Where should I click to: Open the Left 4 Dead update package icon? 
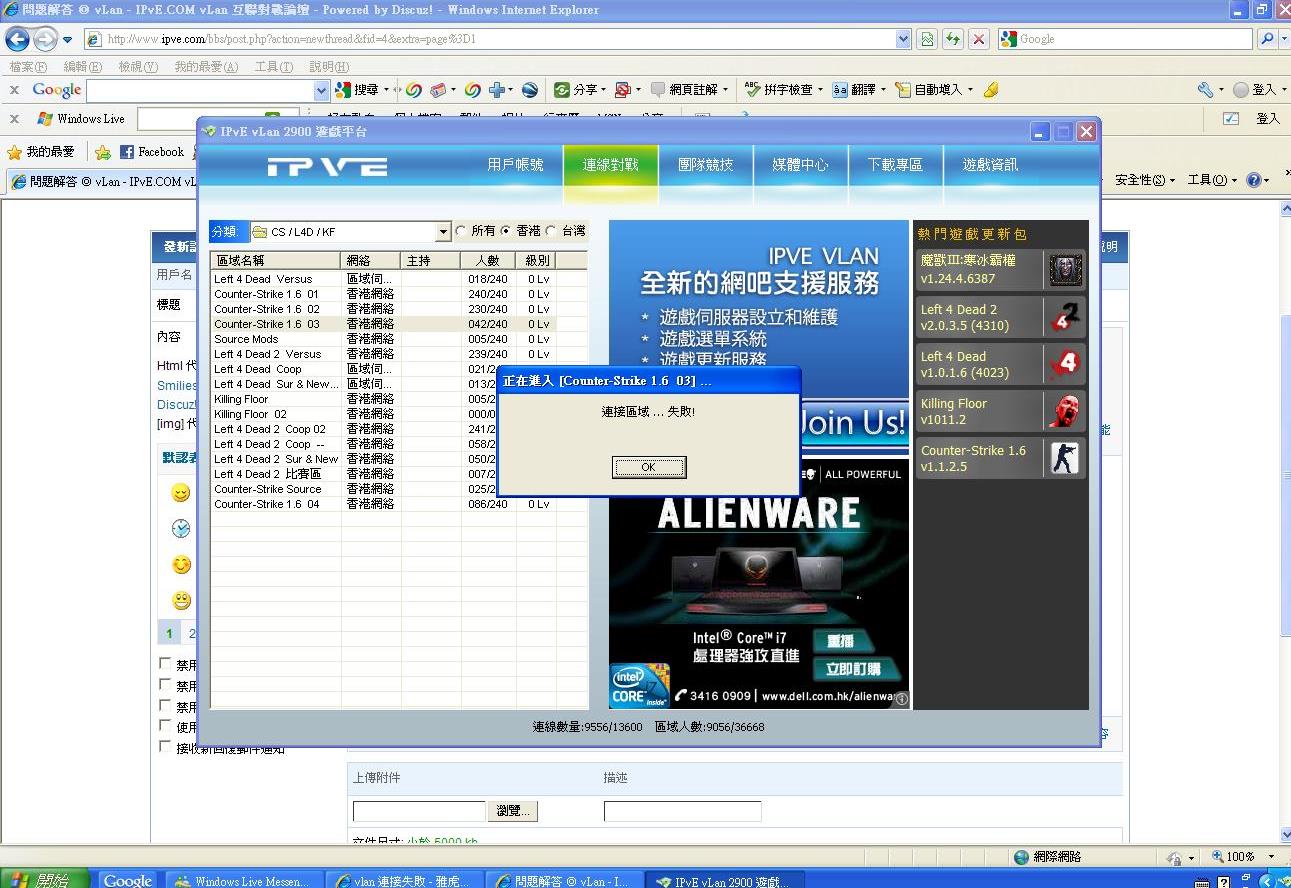(x=1065, y=364)
